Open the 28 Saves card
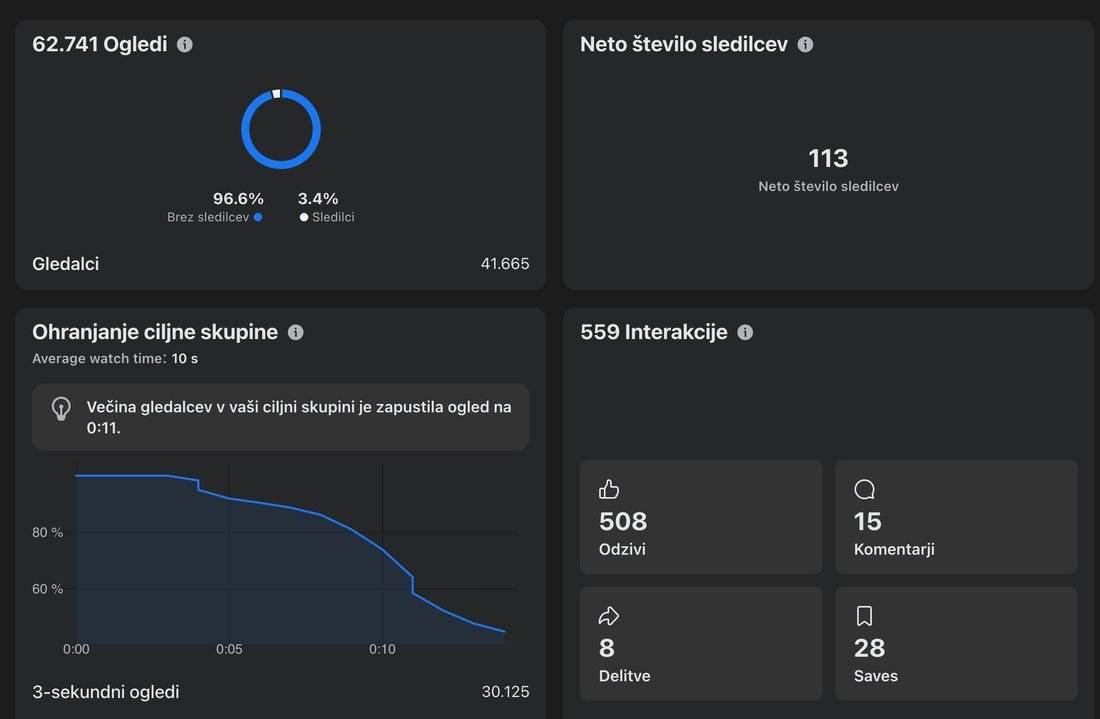The height and width of the screenshot is (719, 1100). pyautogui.click(x=956, y=644)
